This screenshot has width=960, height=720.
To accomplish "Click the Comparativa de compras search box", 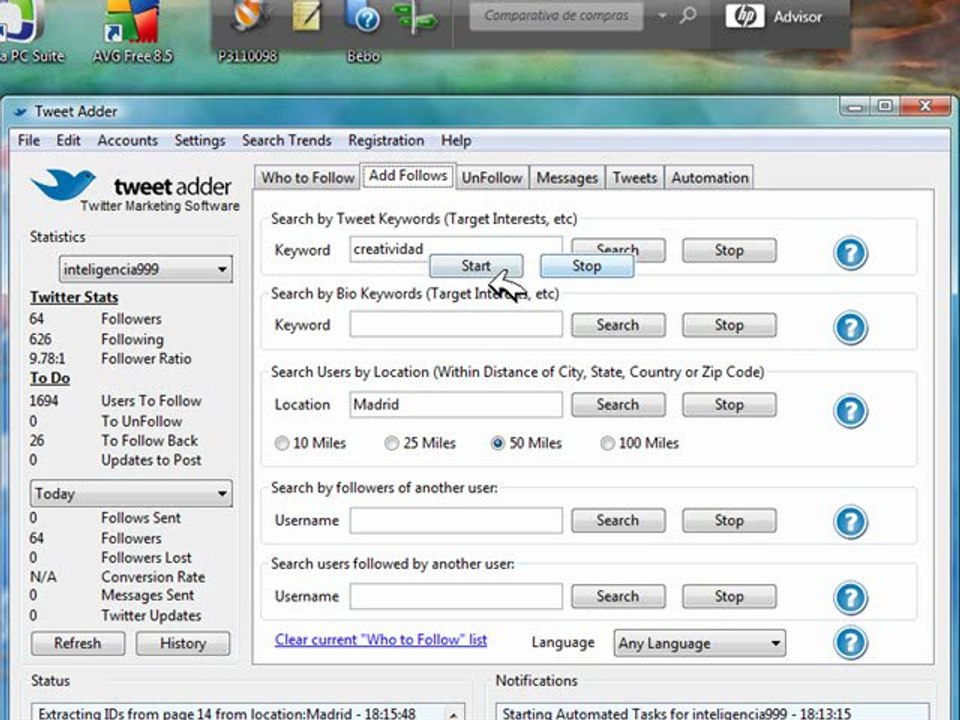I will coord(557,15).
